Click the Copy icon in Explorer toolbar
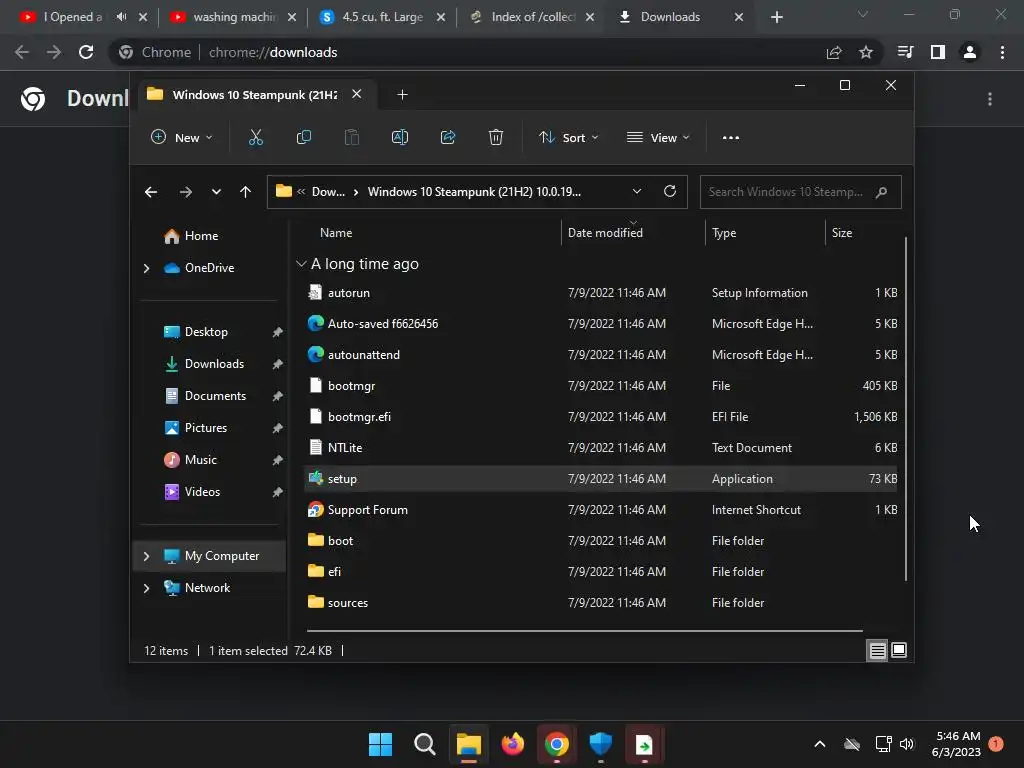 click(304, 137)
